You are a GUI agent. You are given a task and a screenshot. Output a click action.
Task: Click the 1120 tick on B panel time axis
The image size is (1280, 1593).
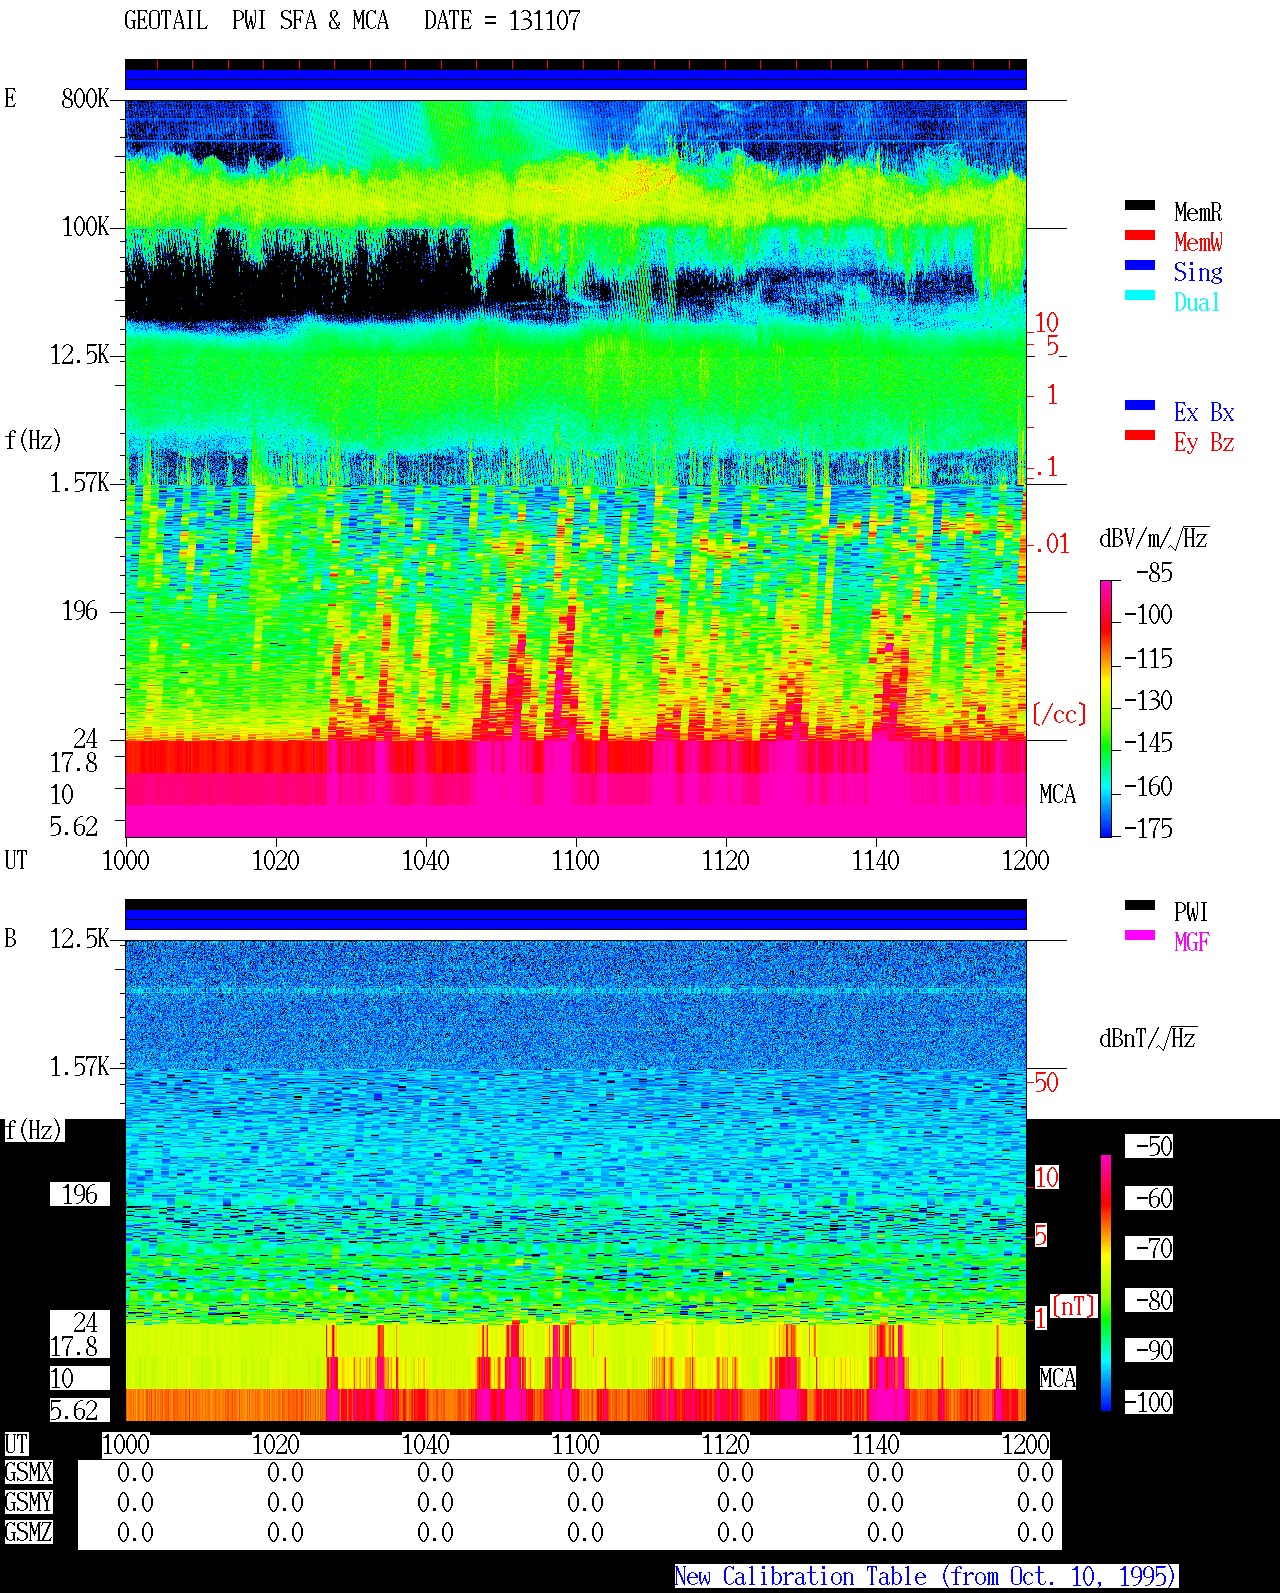tap(725, 1445)
